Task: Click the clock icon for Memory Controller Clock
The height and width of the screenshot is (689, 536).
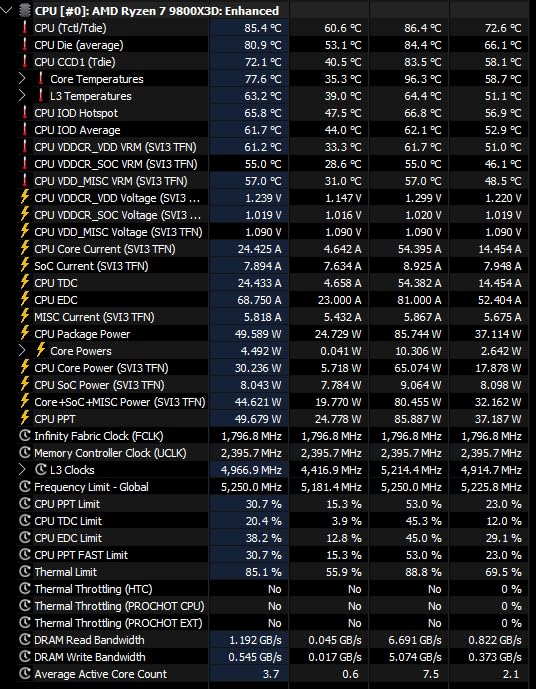Action: coord(25,453)
